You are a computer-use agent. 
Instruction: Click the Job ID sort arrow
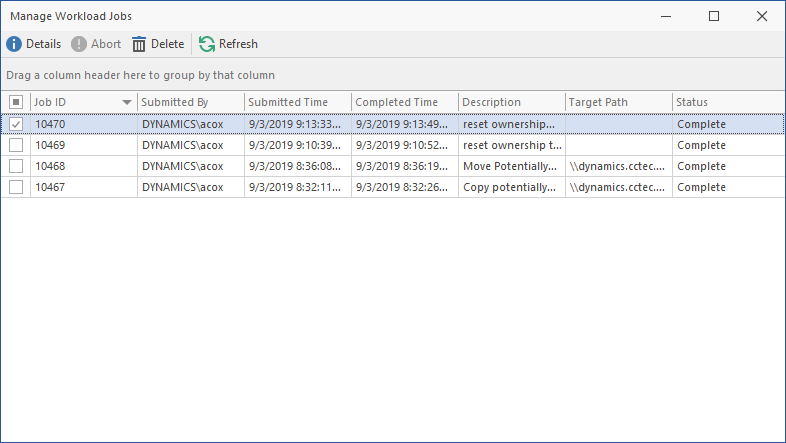coord(127,102)
